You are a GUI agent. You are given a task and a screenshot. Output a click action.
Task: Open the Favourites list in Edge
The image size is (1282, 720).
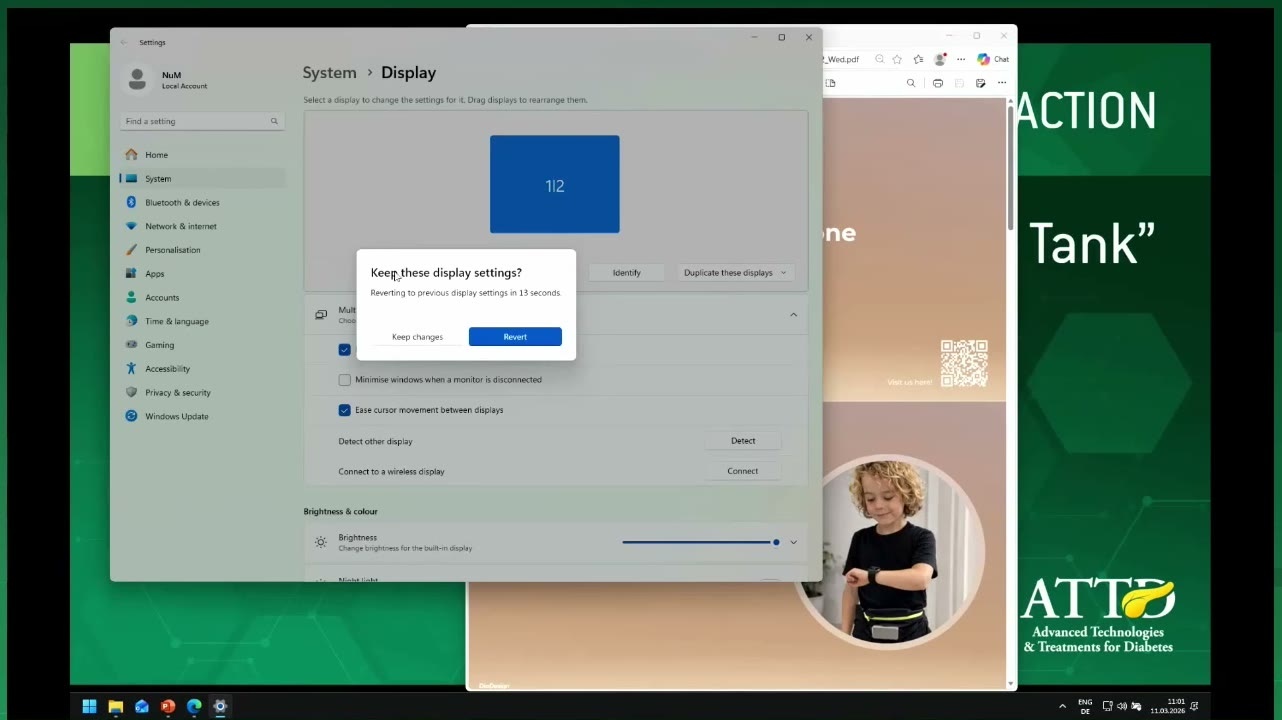coord(918,60)
